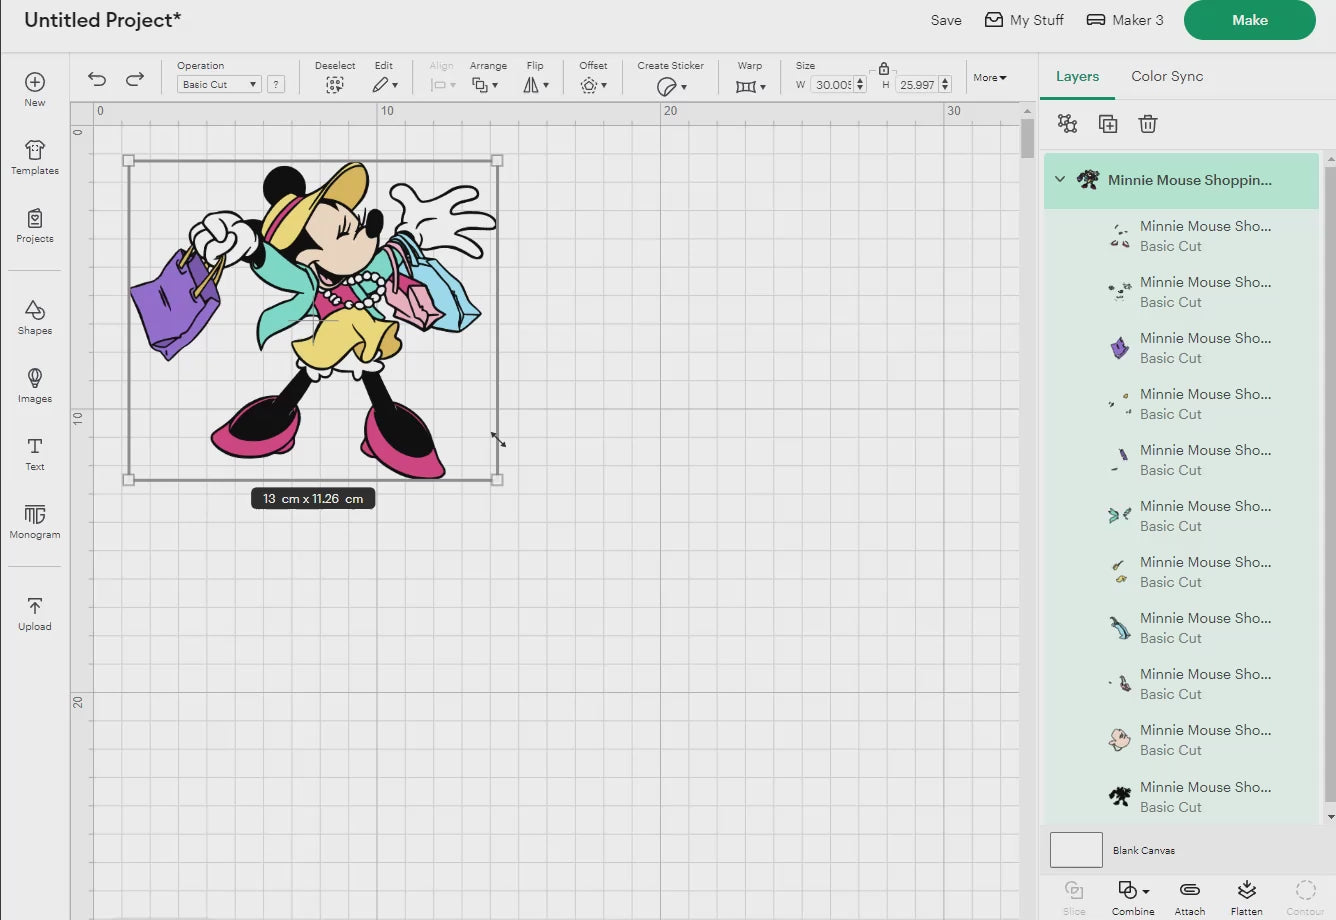Click the width stepper arrows
The image size is (1336, 920).
(x=860, y=85)
